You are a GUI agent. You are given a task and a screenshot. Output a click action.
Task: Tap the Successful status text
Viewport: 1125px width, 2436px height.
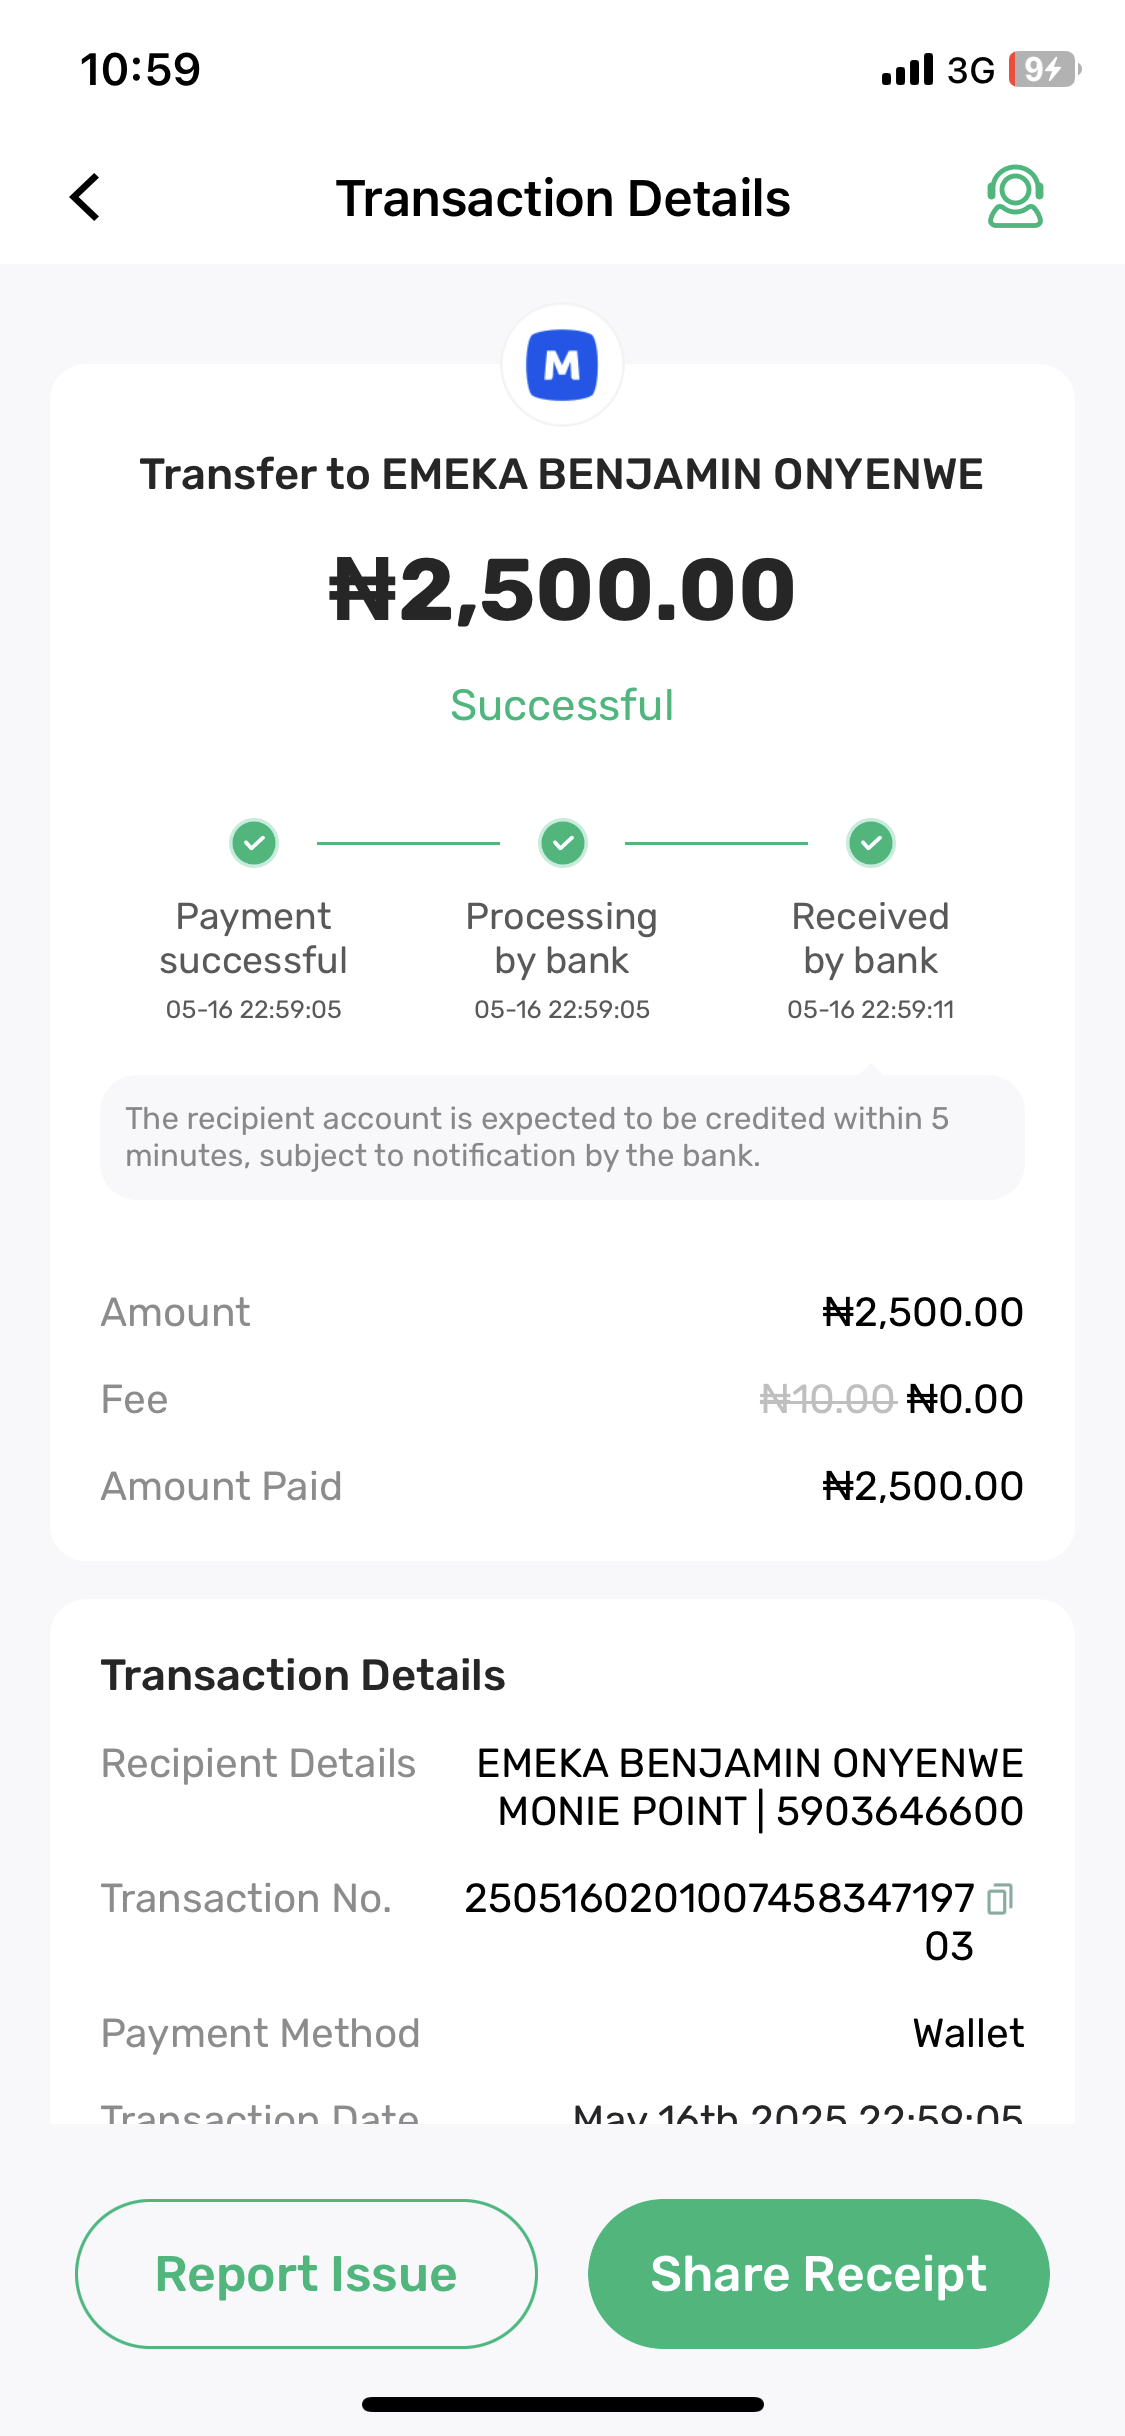(x=562, y=705)
